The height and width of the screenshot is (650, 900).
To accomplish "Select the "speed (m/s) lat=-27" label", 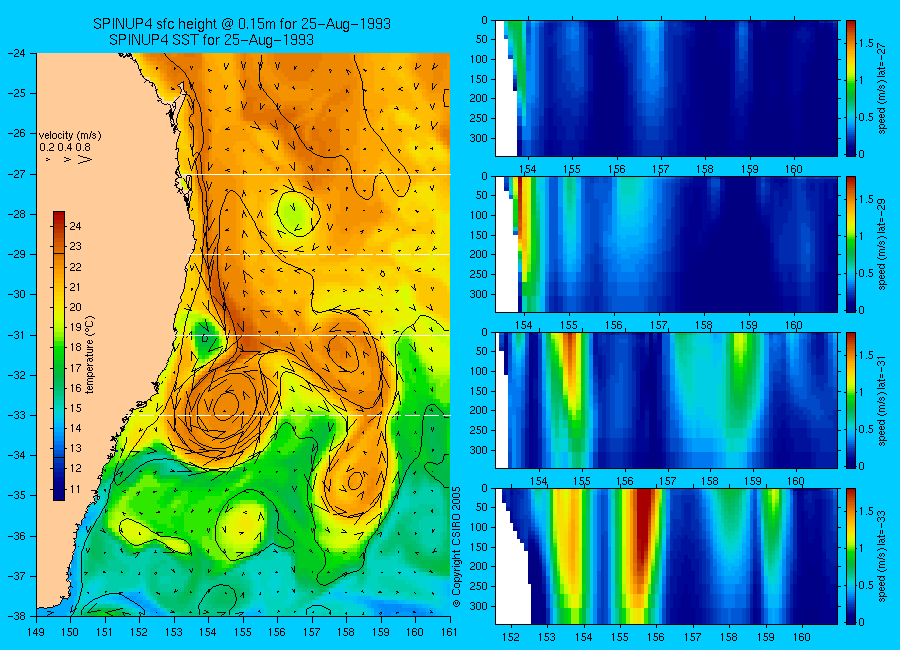I will click(x=883, y=88).
